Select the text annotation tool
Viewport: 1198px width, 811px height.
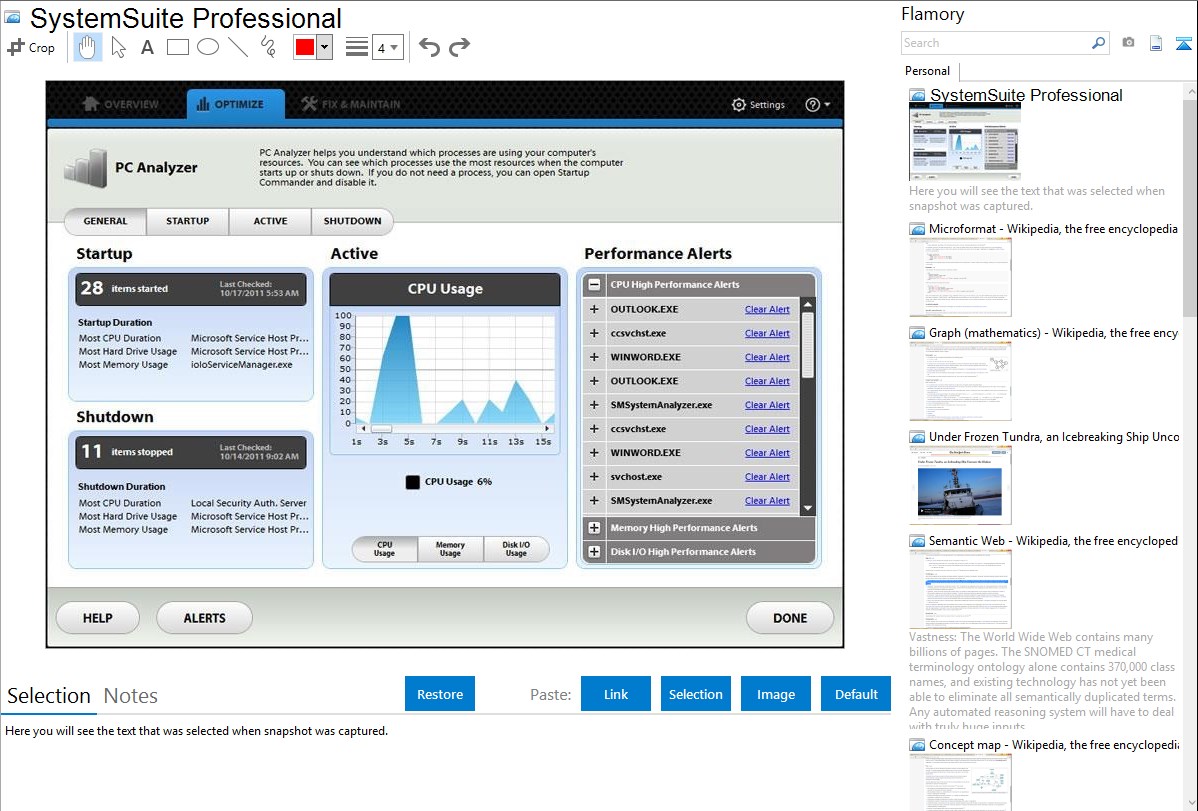[x=147, y=47]
